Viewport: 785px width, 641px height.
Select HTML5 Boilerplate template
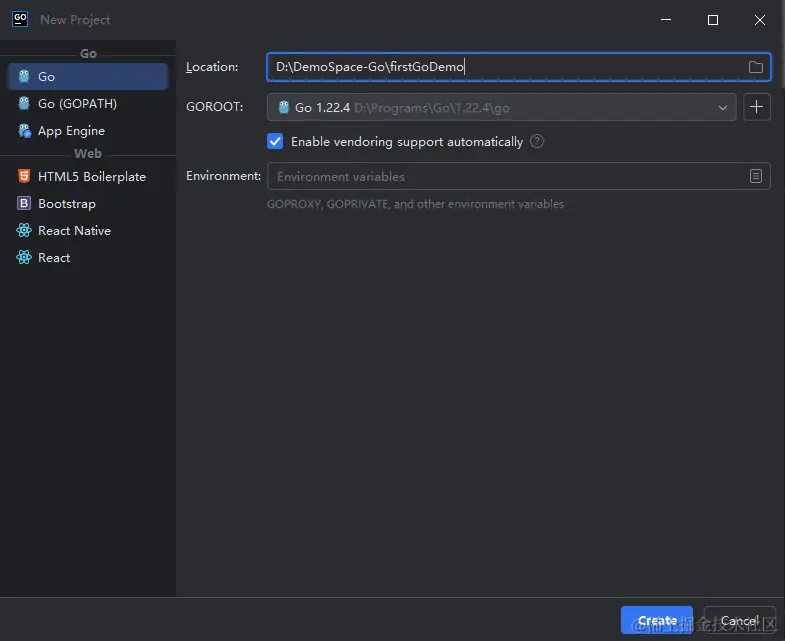point(88,177)
